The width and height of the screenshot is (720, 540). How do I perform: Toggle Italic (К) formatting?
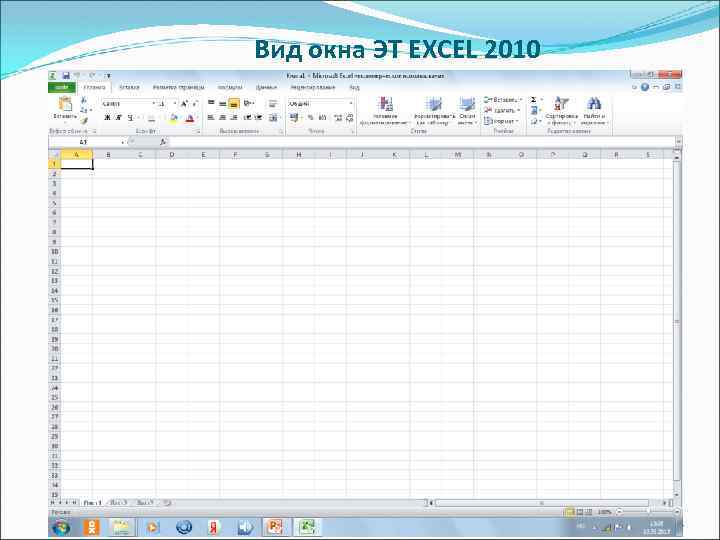pyautogui.click(x=118, y=118)
